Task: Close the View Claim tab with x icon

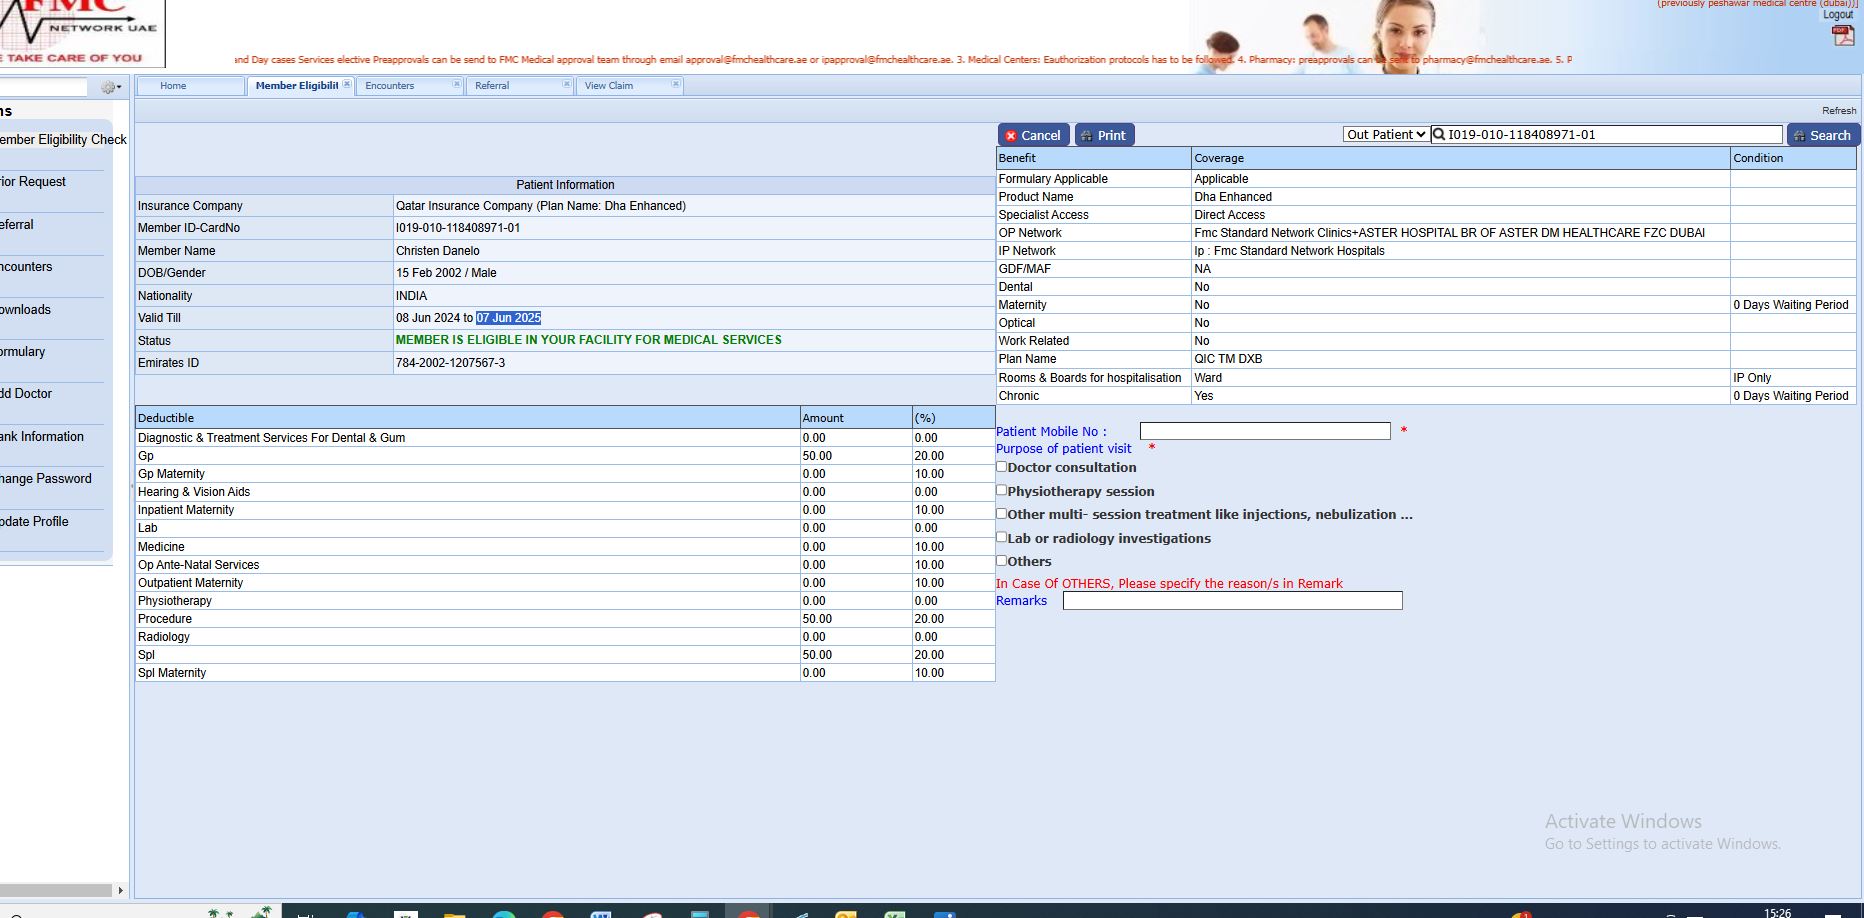Action: [x=675, y=85]
